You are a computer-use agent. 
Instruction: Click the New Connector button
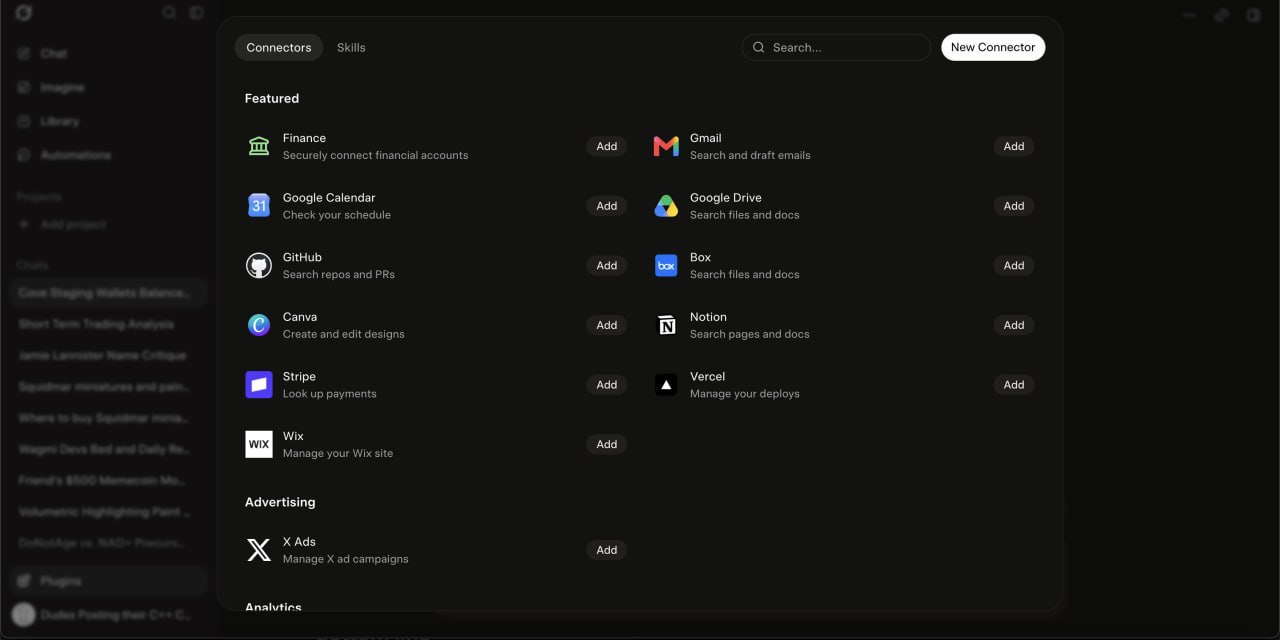click(x=993, y=47)
